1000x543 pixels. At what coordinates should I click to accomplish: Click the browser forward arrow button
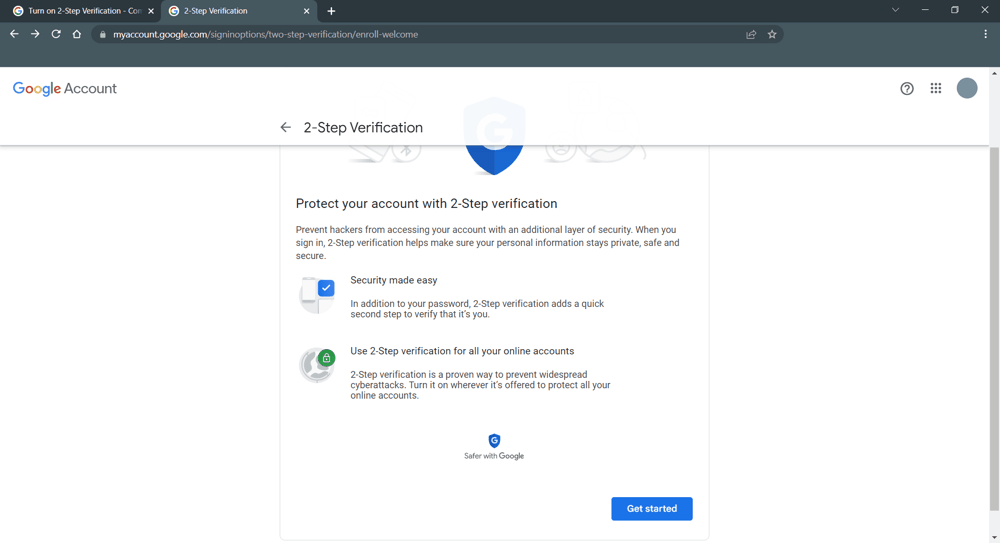tap(35, 34)
